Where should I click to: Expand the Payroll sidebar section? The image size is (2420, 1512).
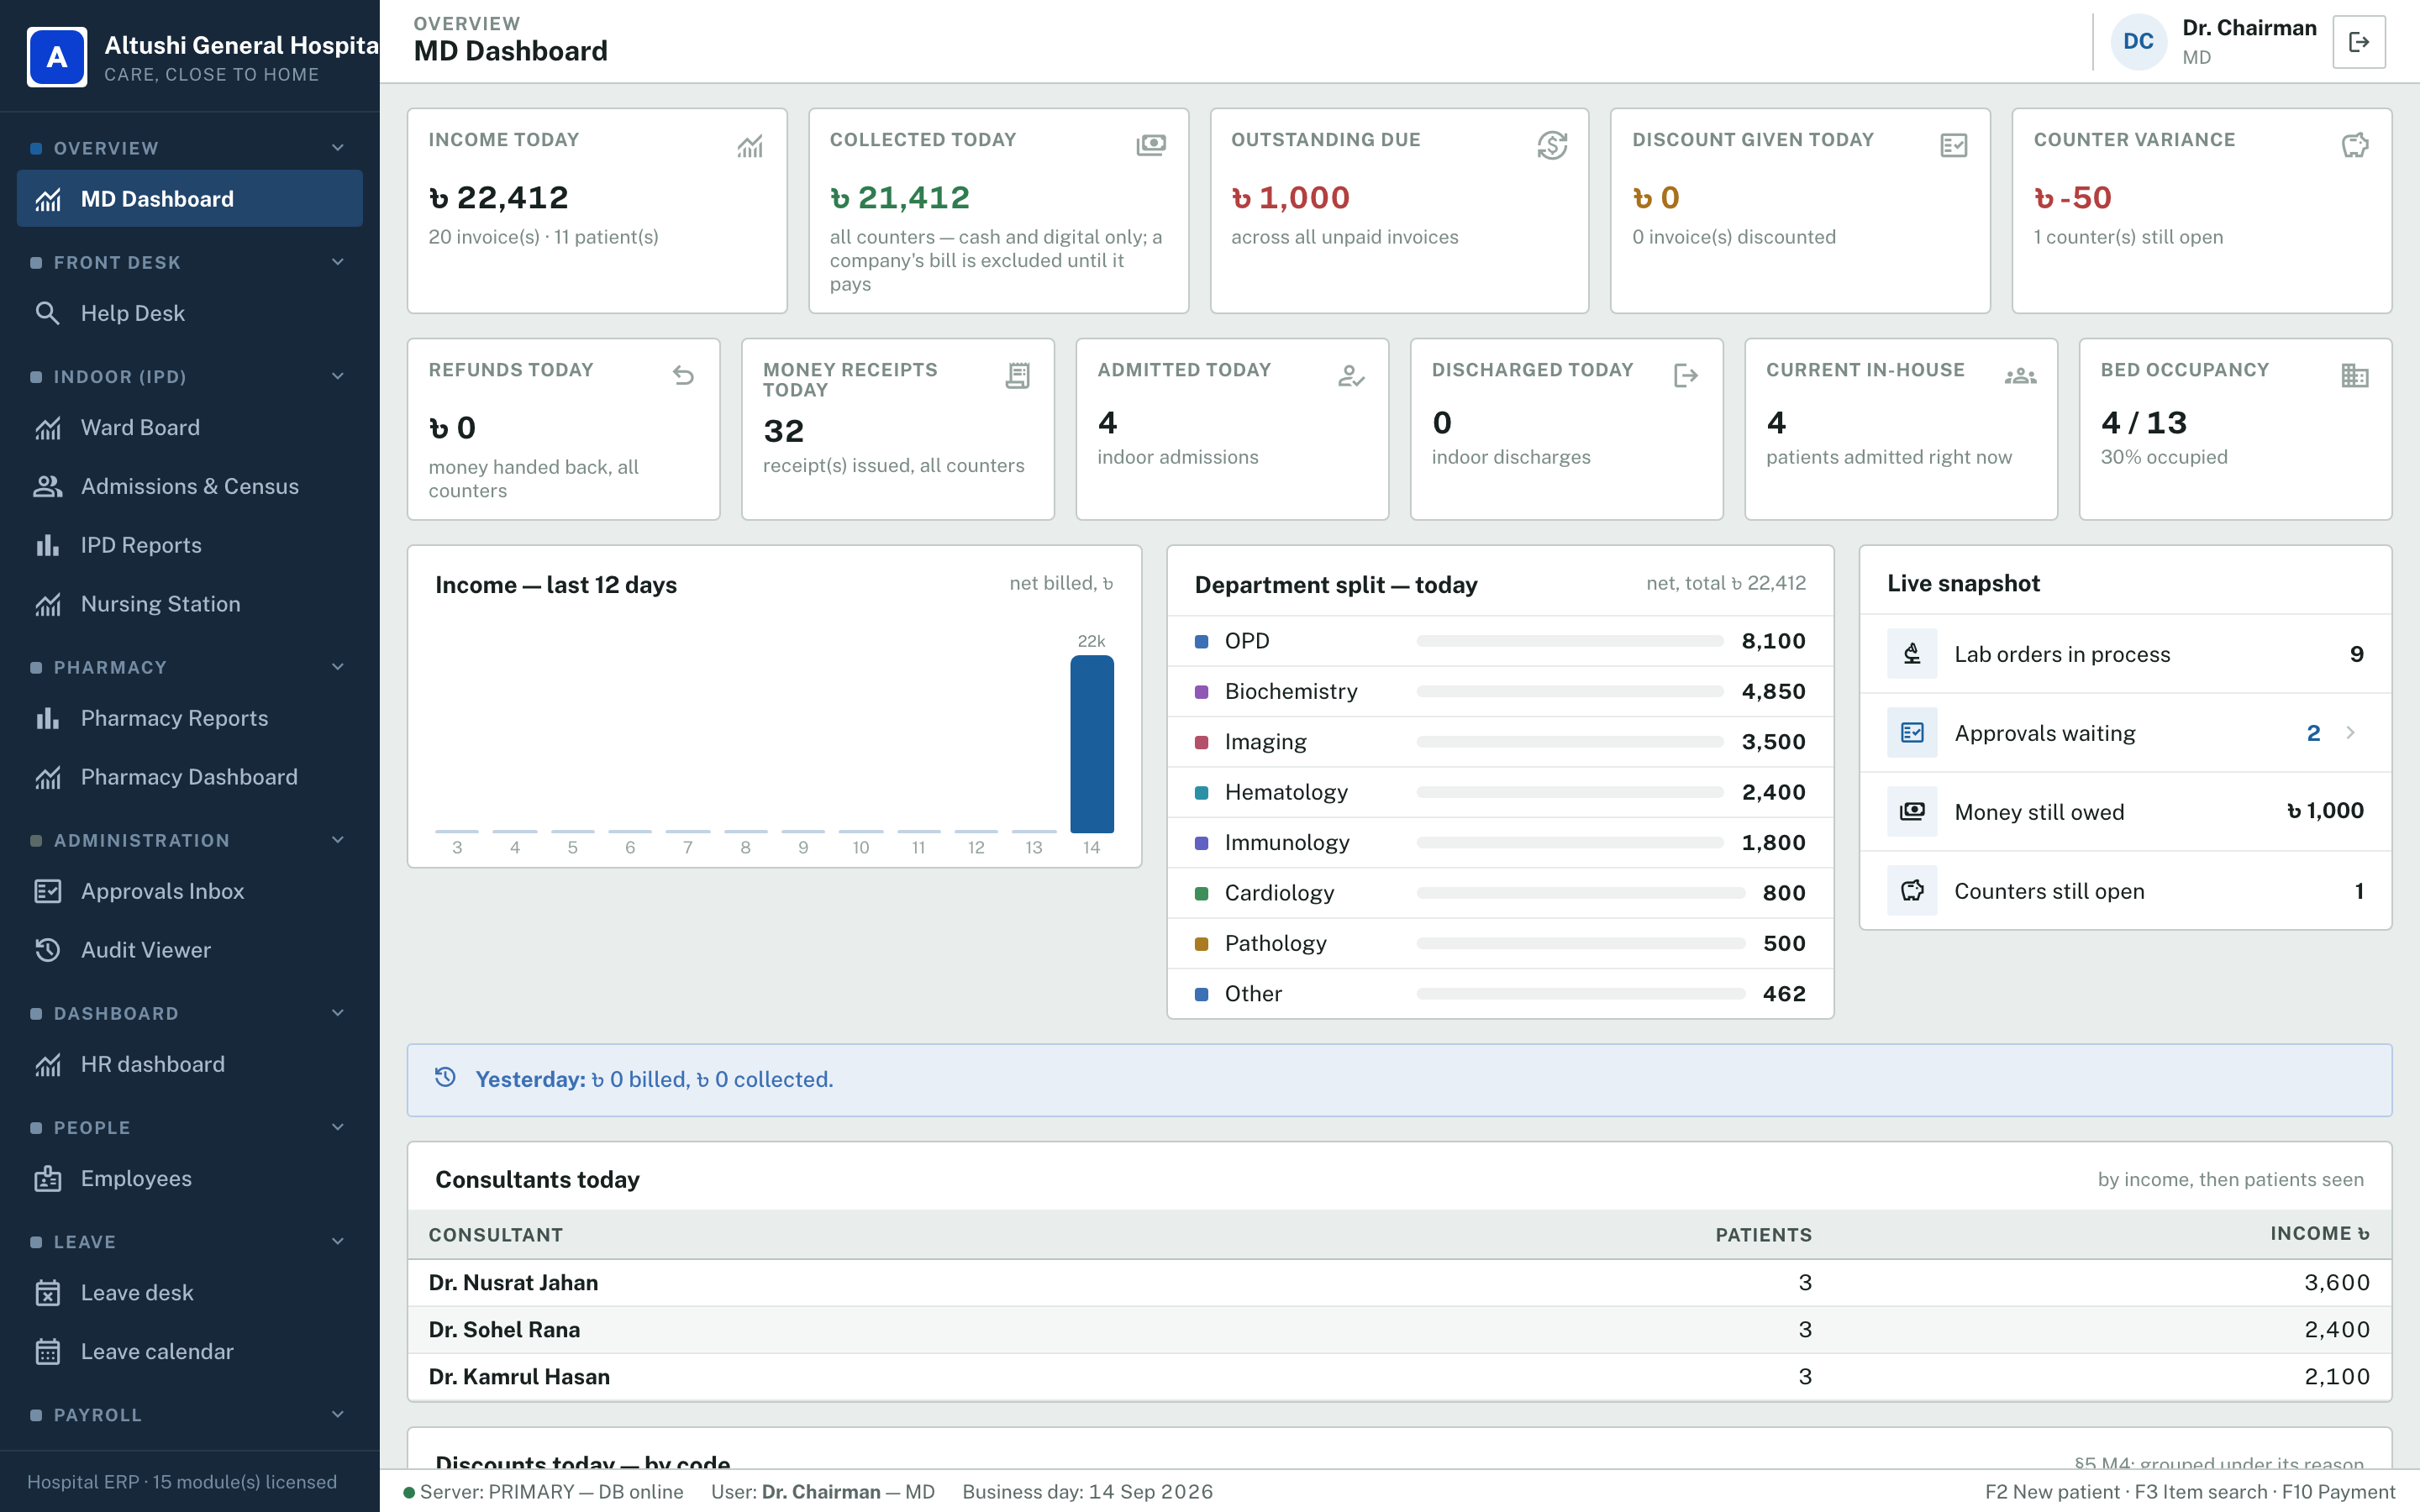(x=338, y=1415)
